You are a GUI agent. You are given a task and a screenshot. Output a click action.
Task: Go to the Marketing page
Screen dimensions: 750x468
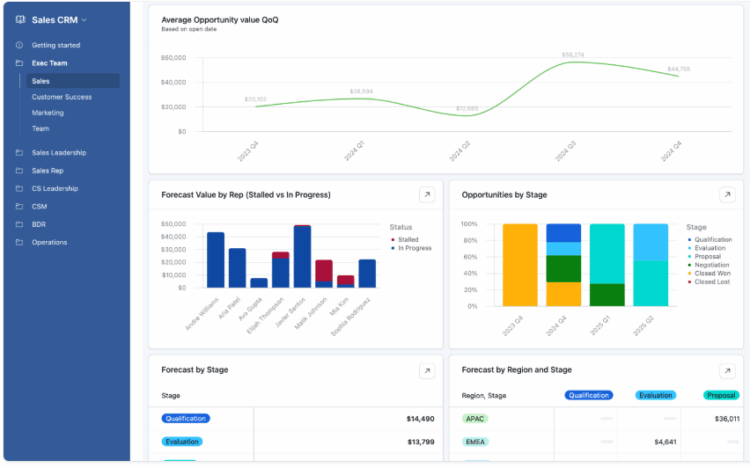[47, 113]
